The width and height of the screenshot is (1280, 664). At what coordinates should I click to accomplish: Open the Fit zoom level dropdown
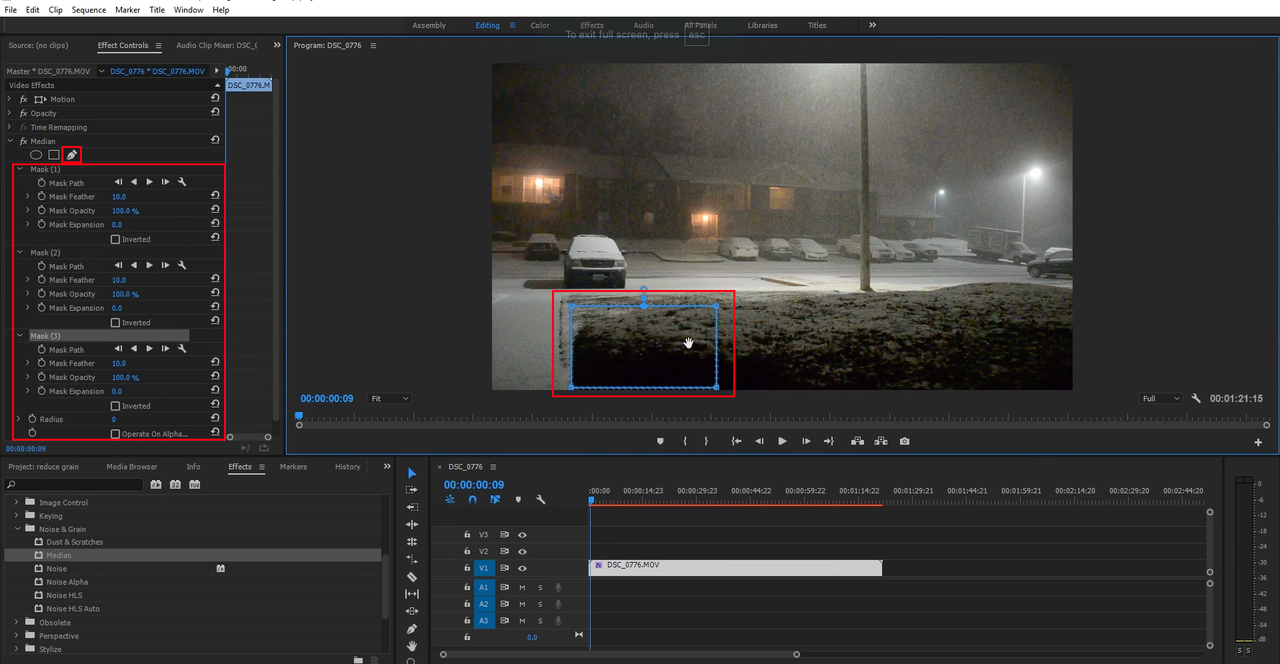(389, 398)
